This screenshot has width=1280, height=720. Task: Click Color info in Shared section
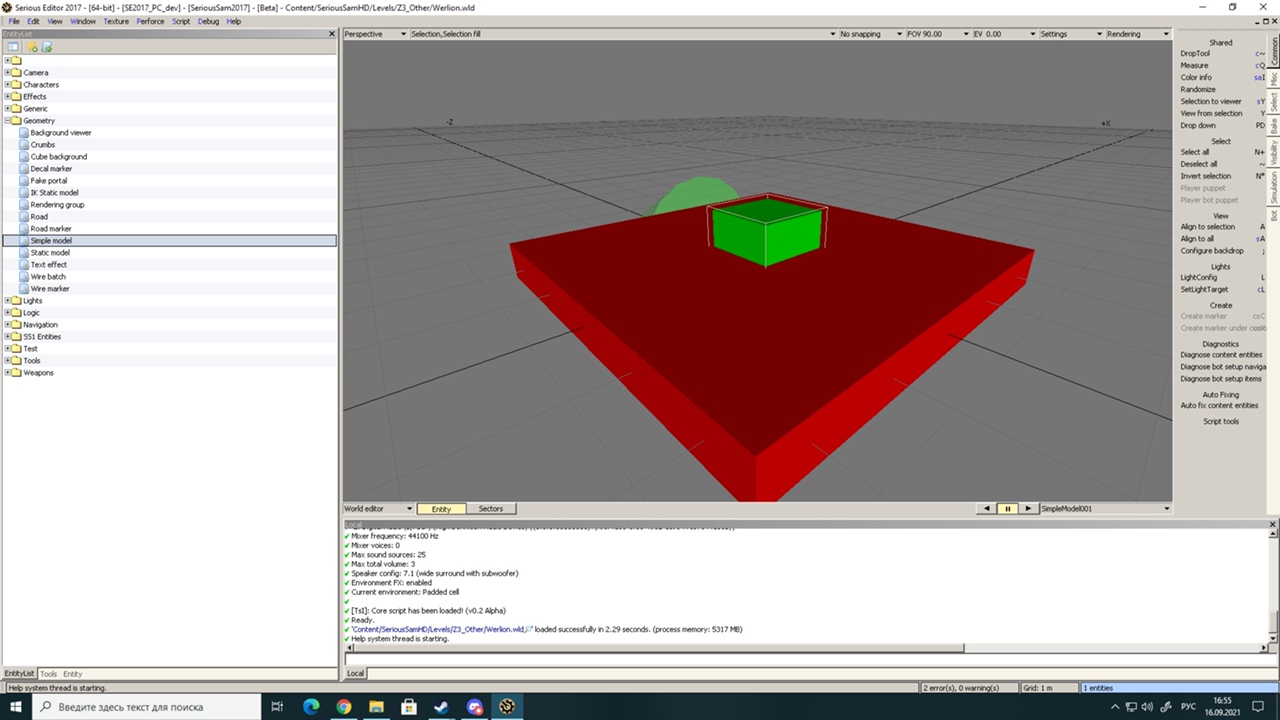coord(1196,77)
